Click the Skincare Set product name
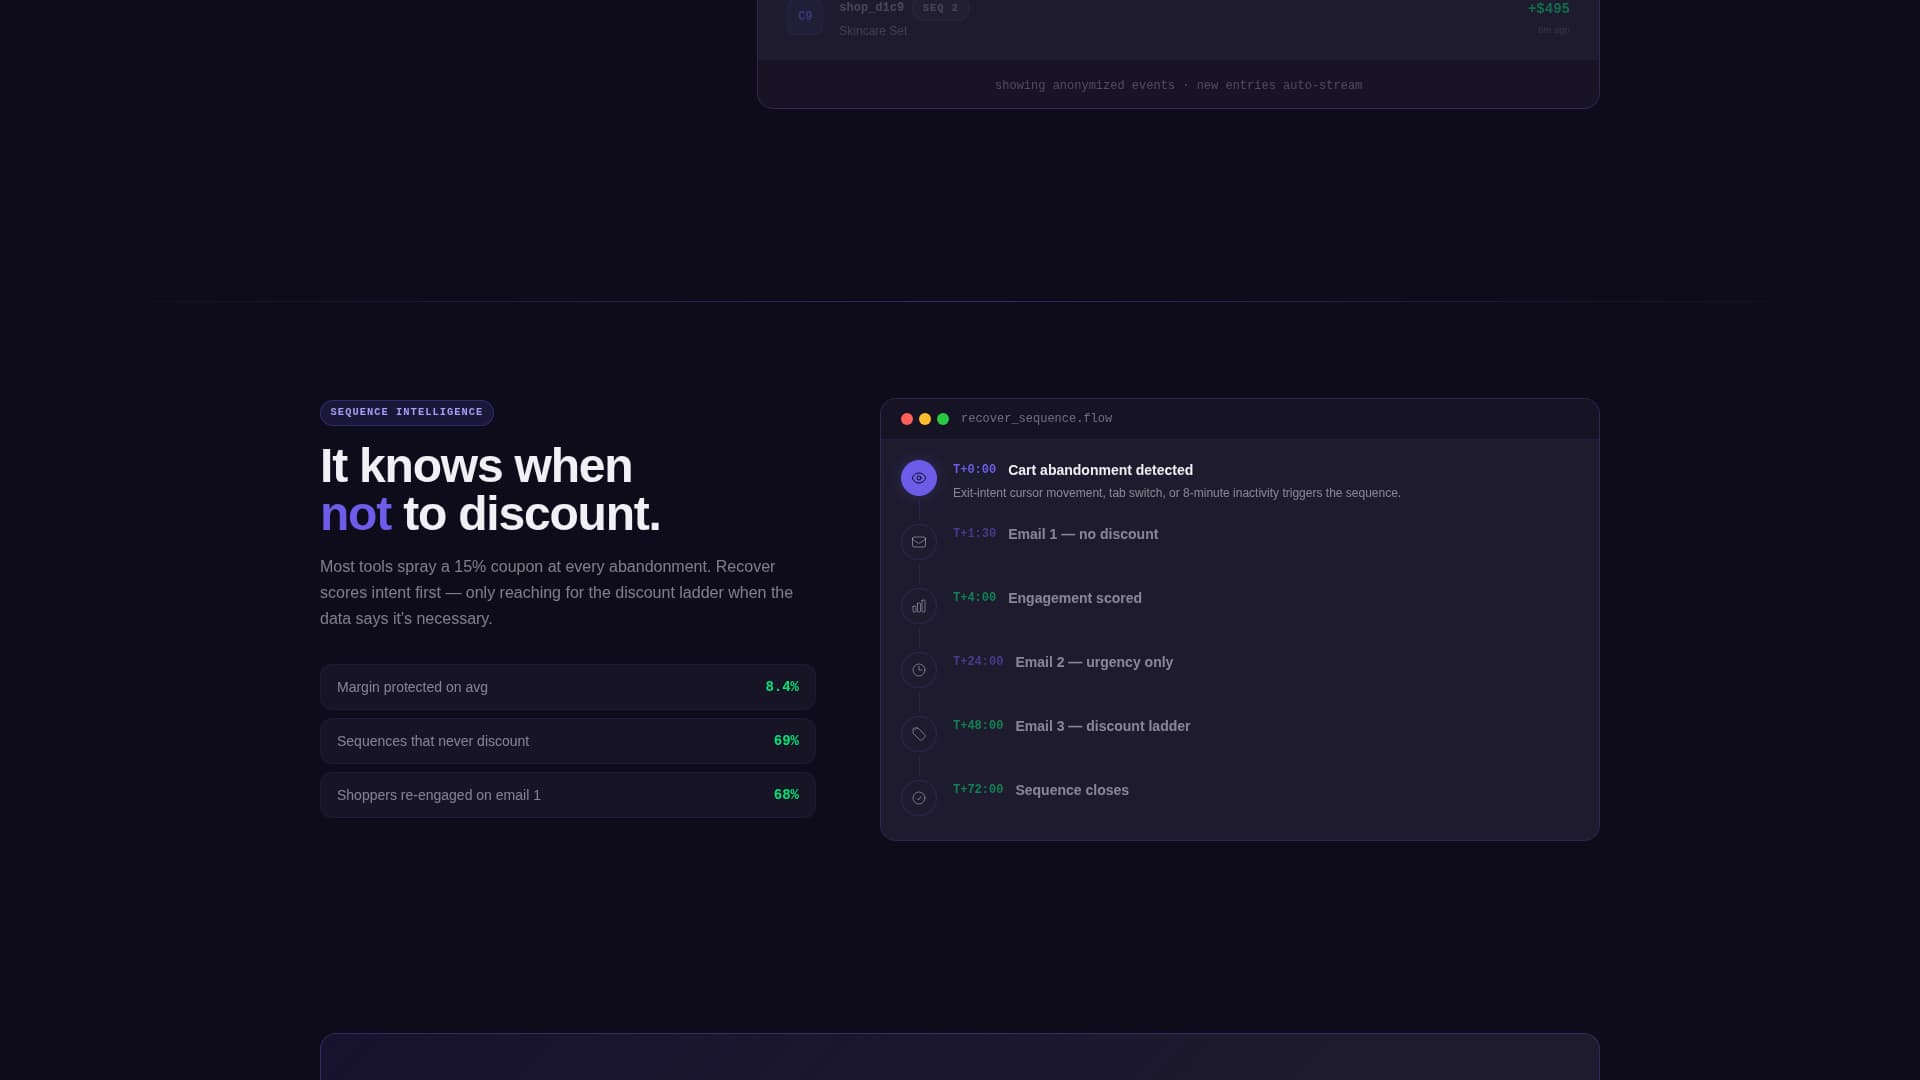Screen dimensions: 1920x1080 [873, 31]
